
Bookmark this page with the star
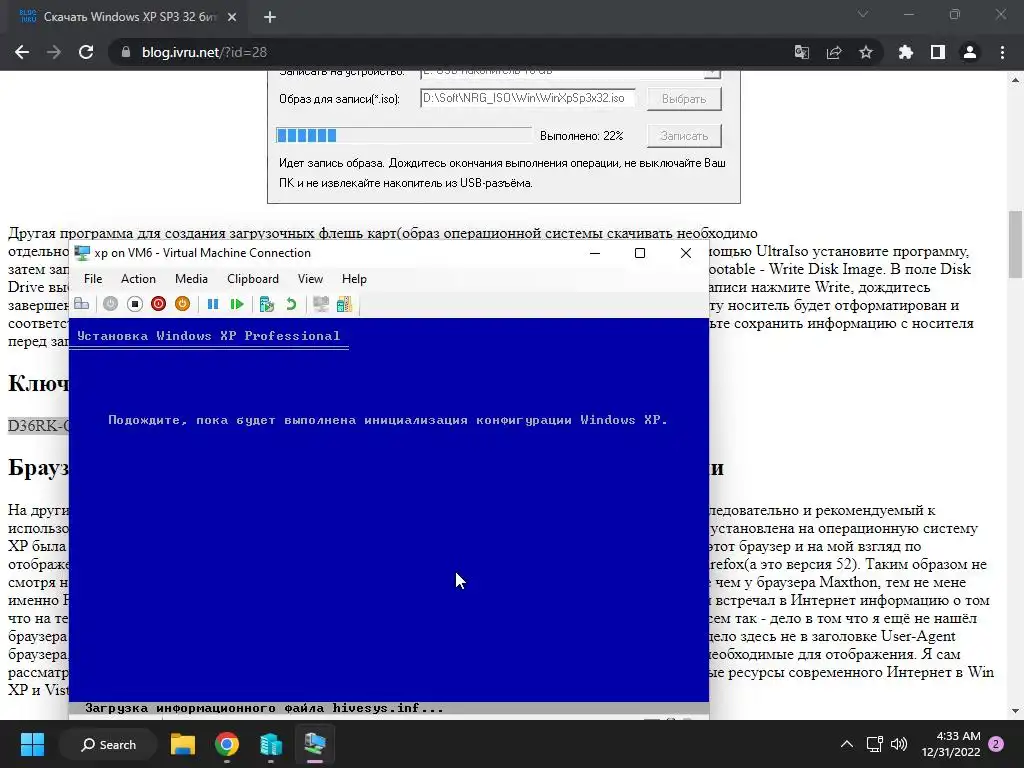point(866,52)
